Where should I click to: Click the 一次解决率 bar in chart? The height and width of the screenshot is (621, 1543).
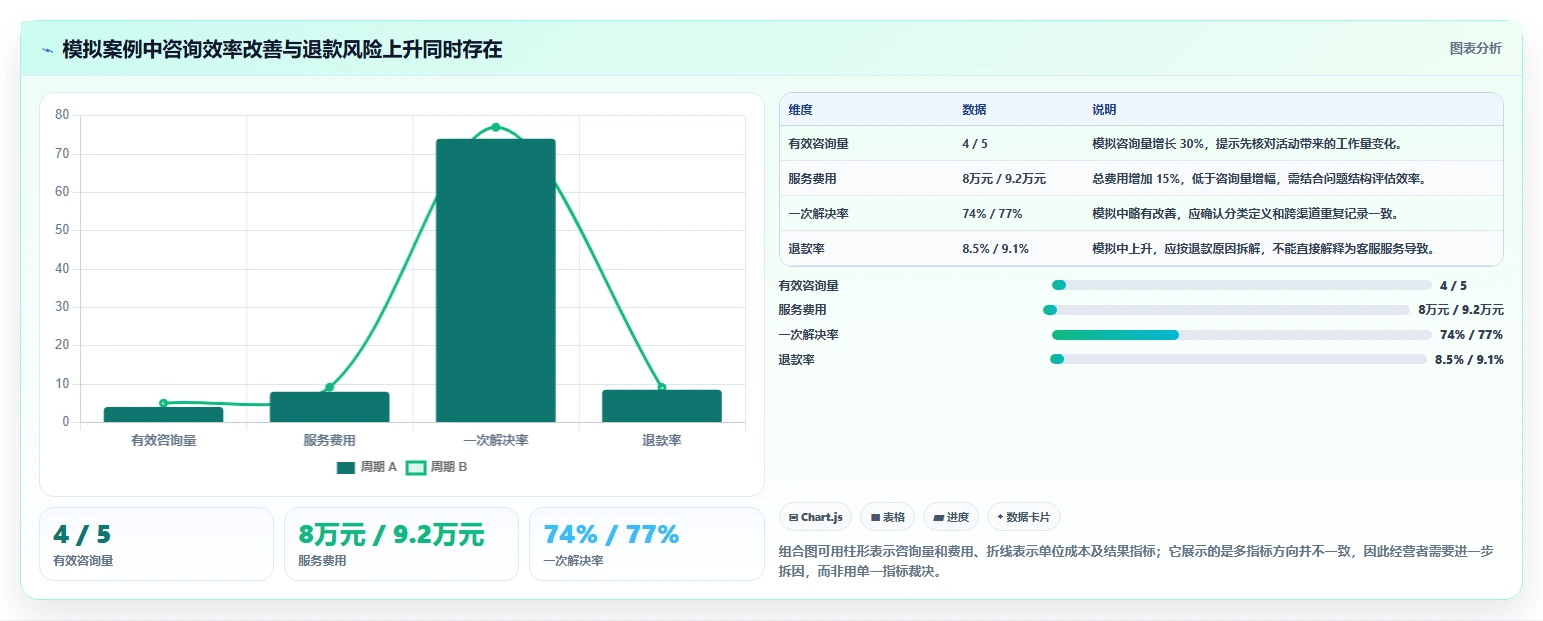tap(496, 280)
